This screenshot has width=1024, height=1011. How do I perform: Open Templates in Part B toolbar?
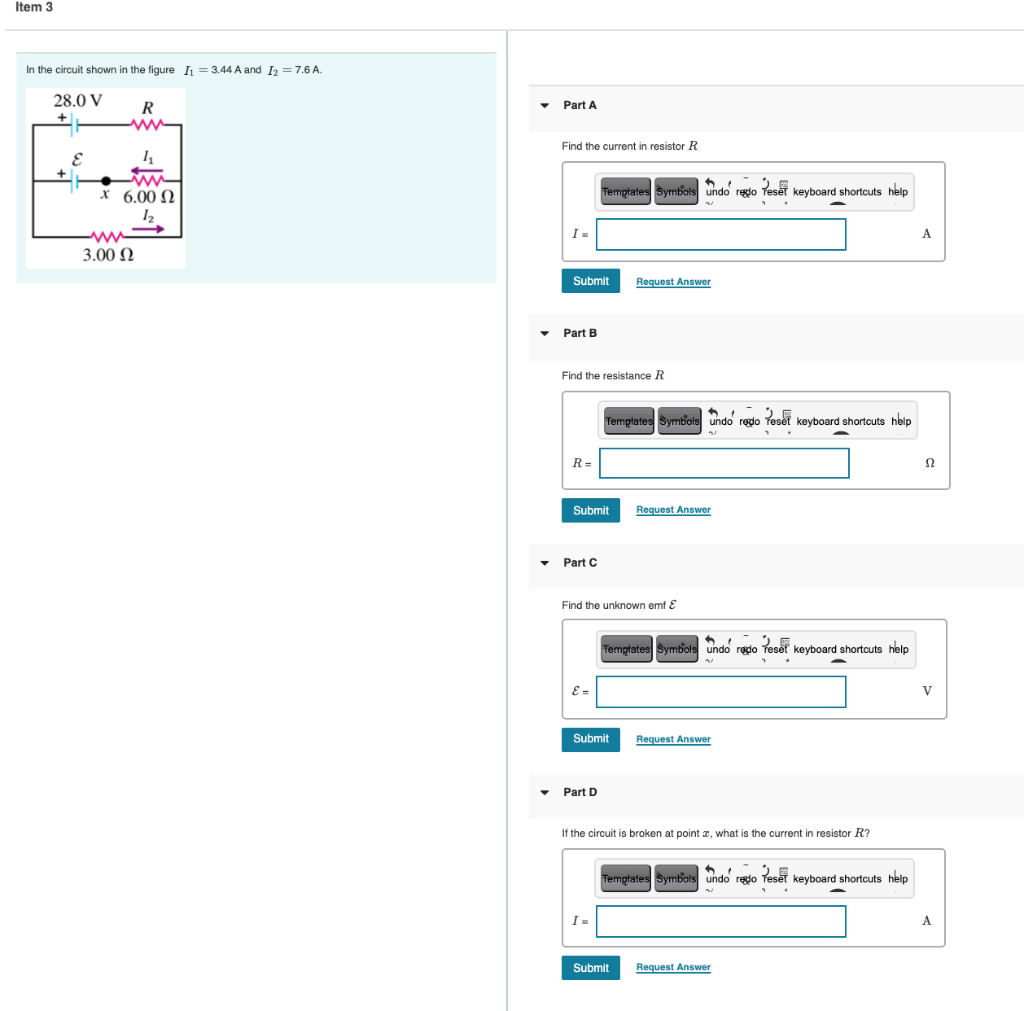pos(629,421)
